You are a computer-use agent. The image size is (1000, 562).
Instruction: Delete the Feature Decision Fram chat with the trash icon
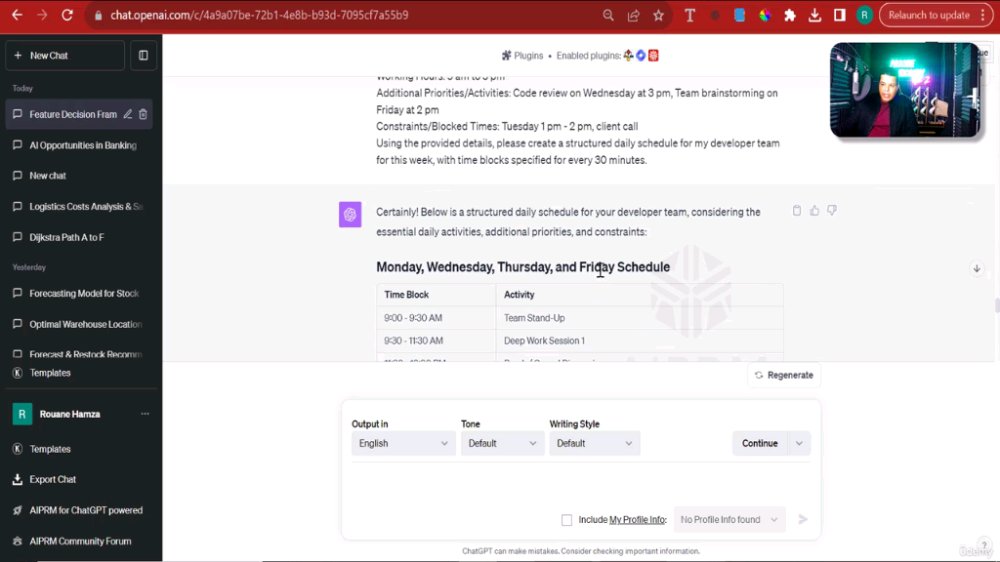click(x=143, y=114)
